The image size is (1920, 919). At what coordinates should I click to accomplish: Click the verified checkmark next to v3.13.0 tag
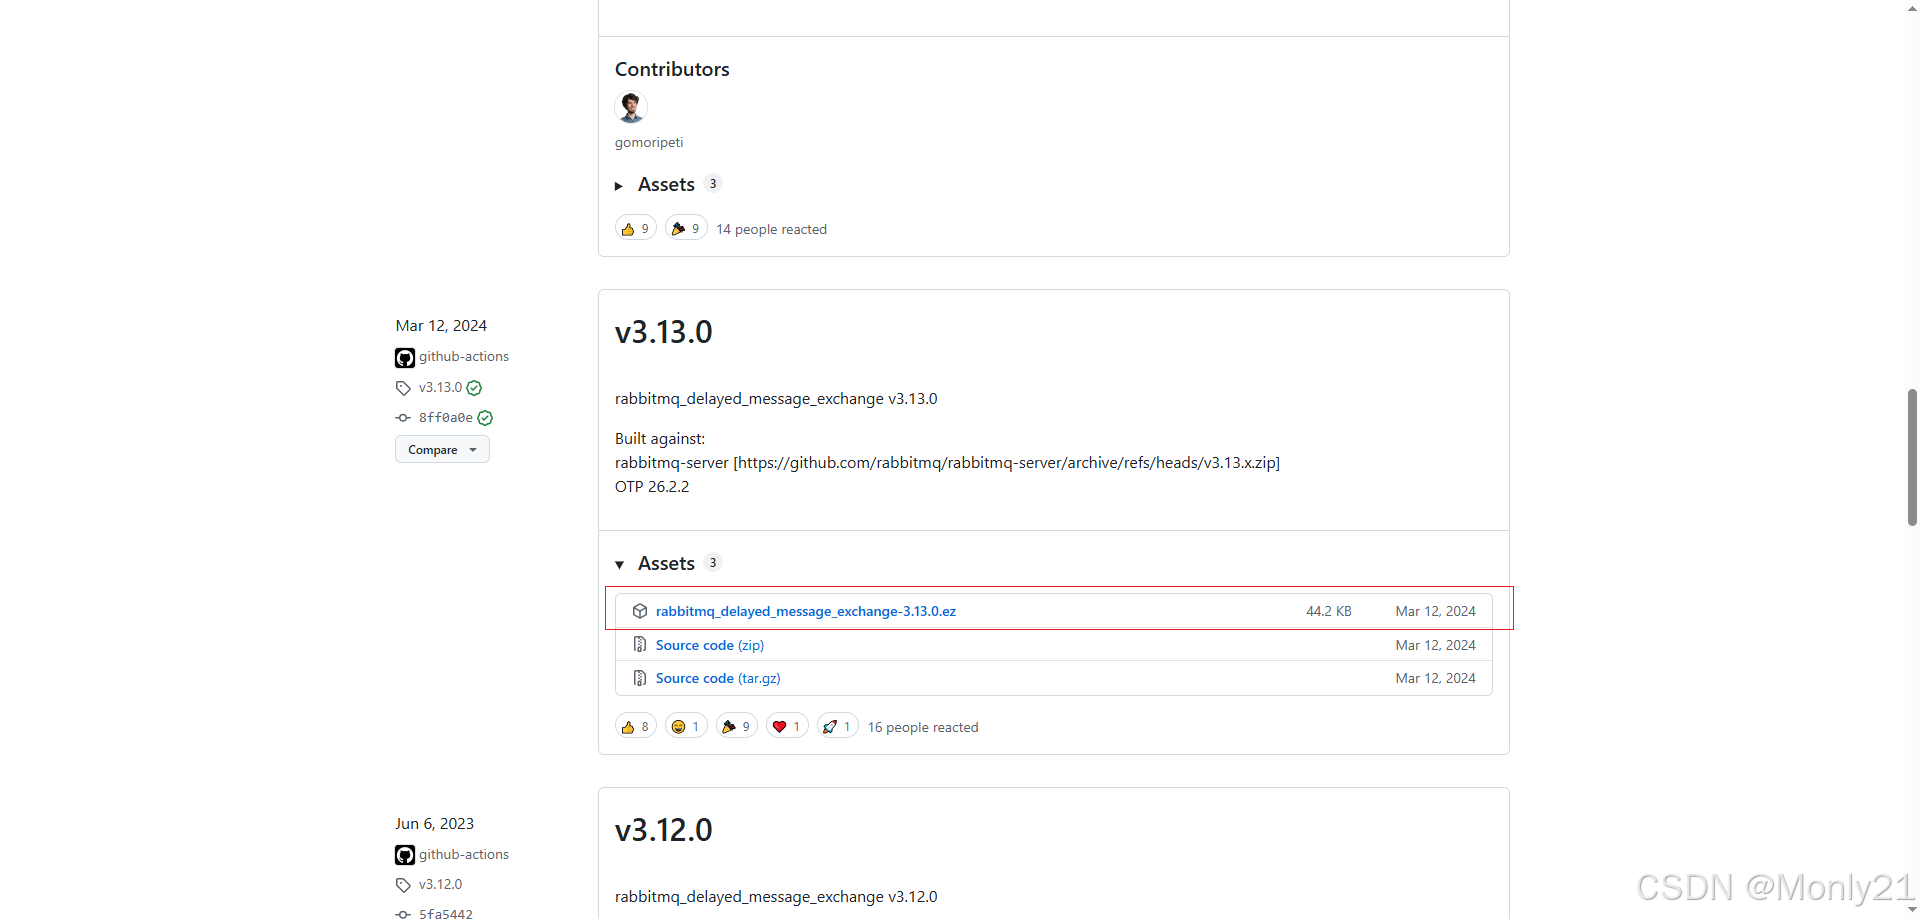coord(474,388)
